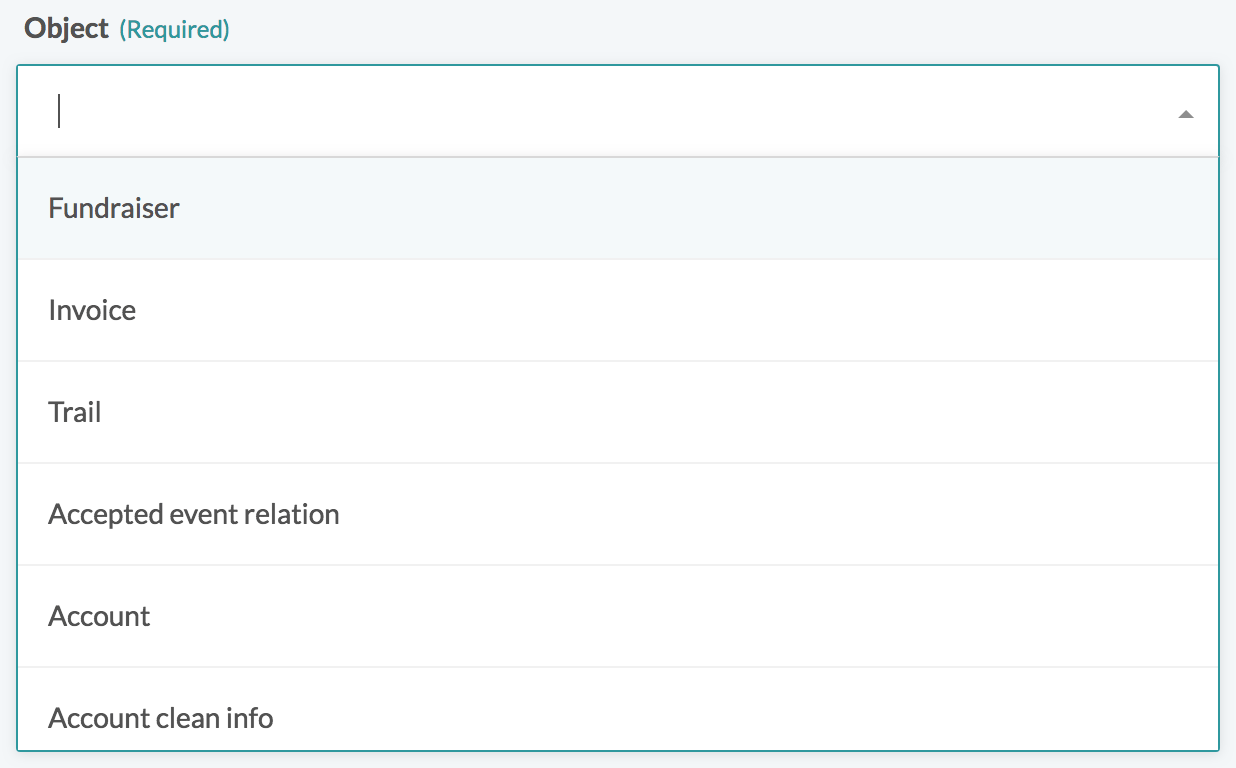This screenshot has height=768, width=1236.
Task: Choose the Account option
Action: tap(99, 616)
